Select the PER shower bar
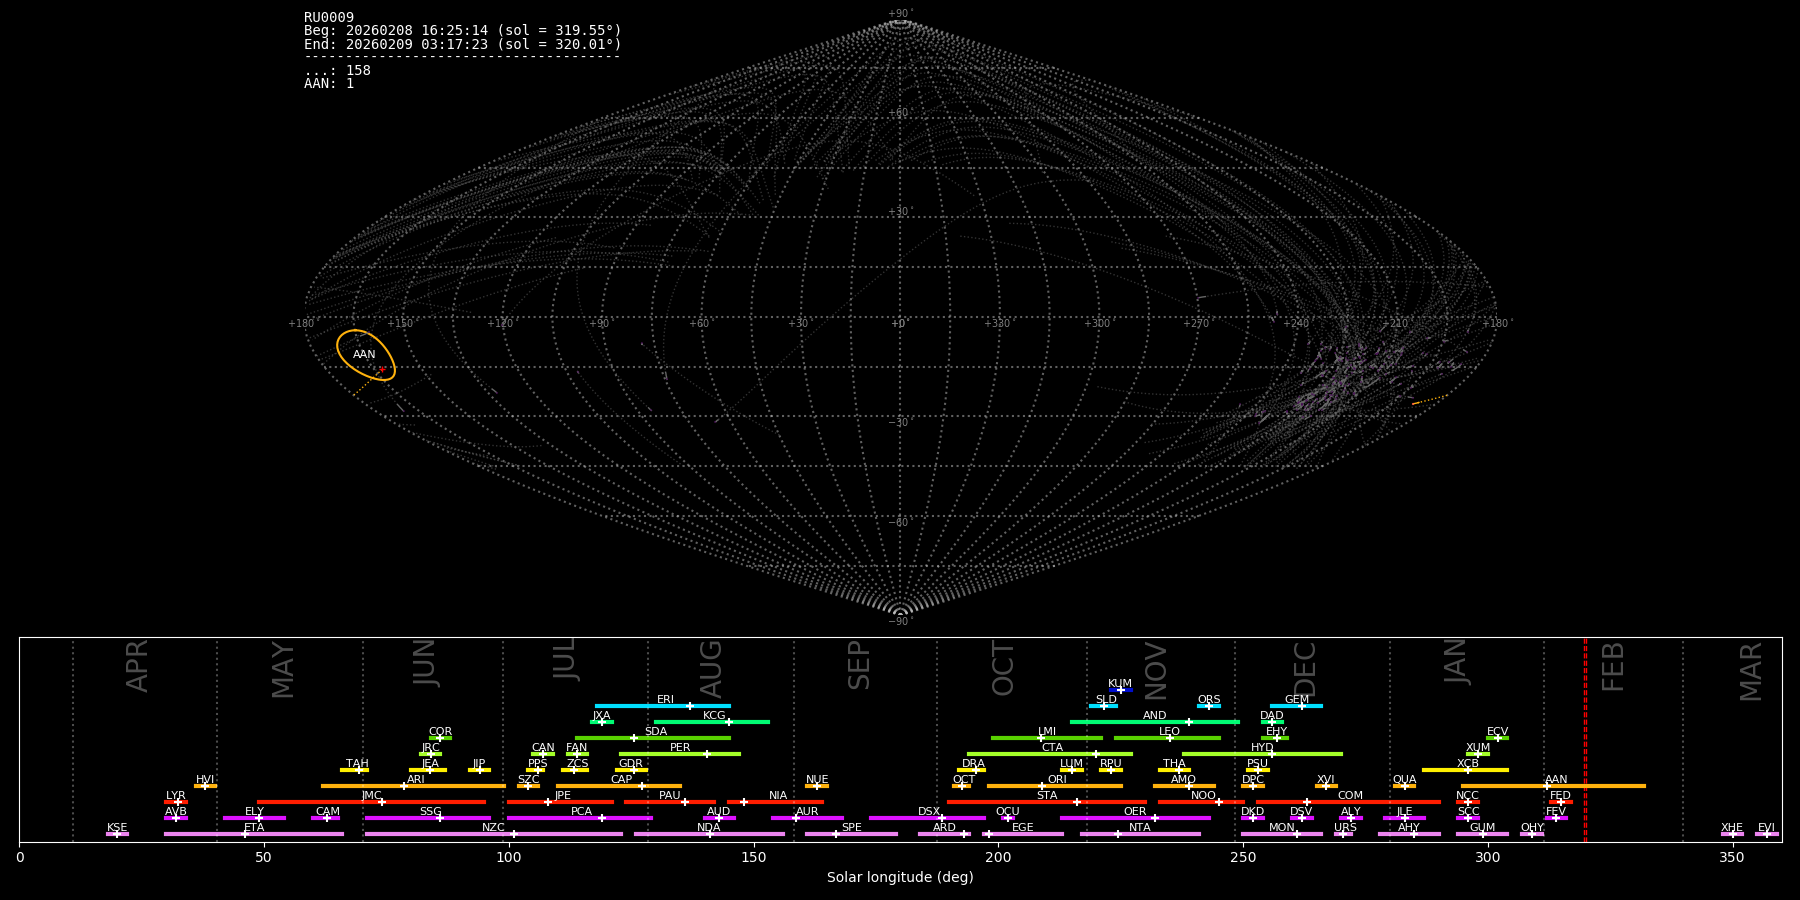 click(680, 754)
